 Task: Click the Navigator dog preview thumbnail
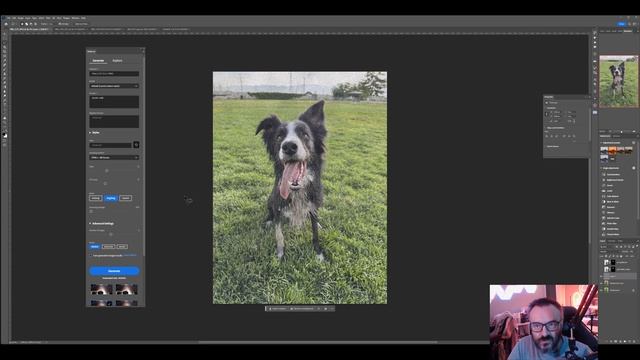tap(618, 81)
